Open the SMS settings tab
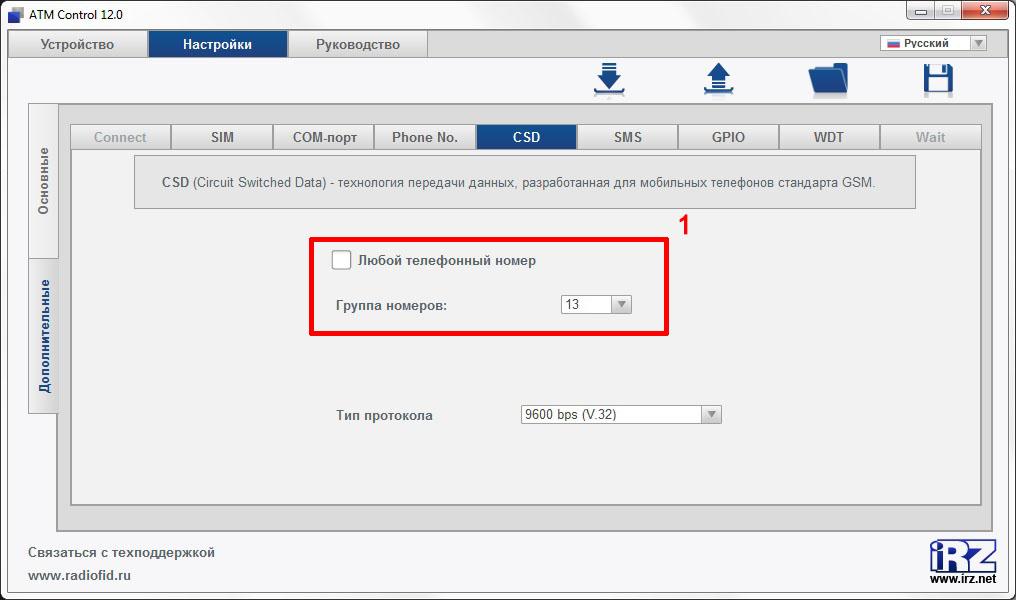This screenshot has width=1016, height=603. point(627,137)
